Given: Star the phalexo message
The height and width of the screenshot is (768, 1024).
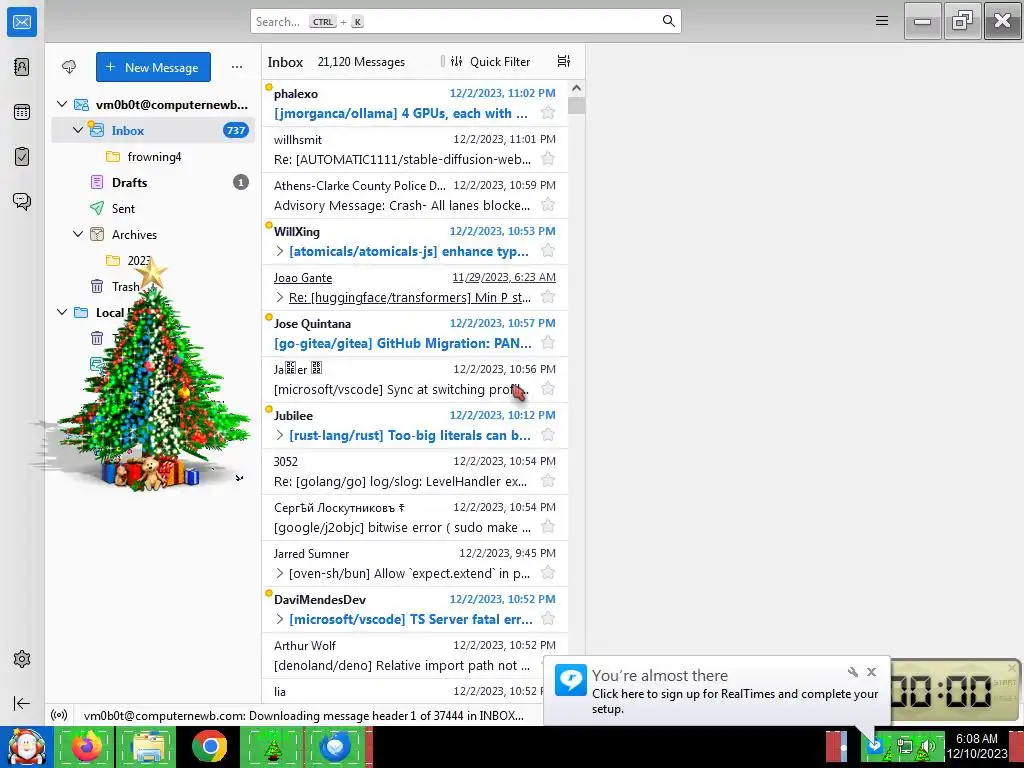Looking at the screenshot, I should tap(548, 113).
